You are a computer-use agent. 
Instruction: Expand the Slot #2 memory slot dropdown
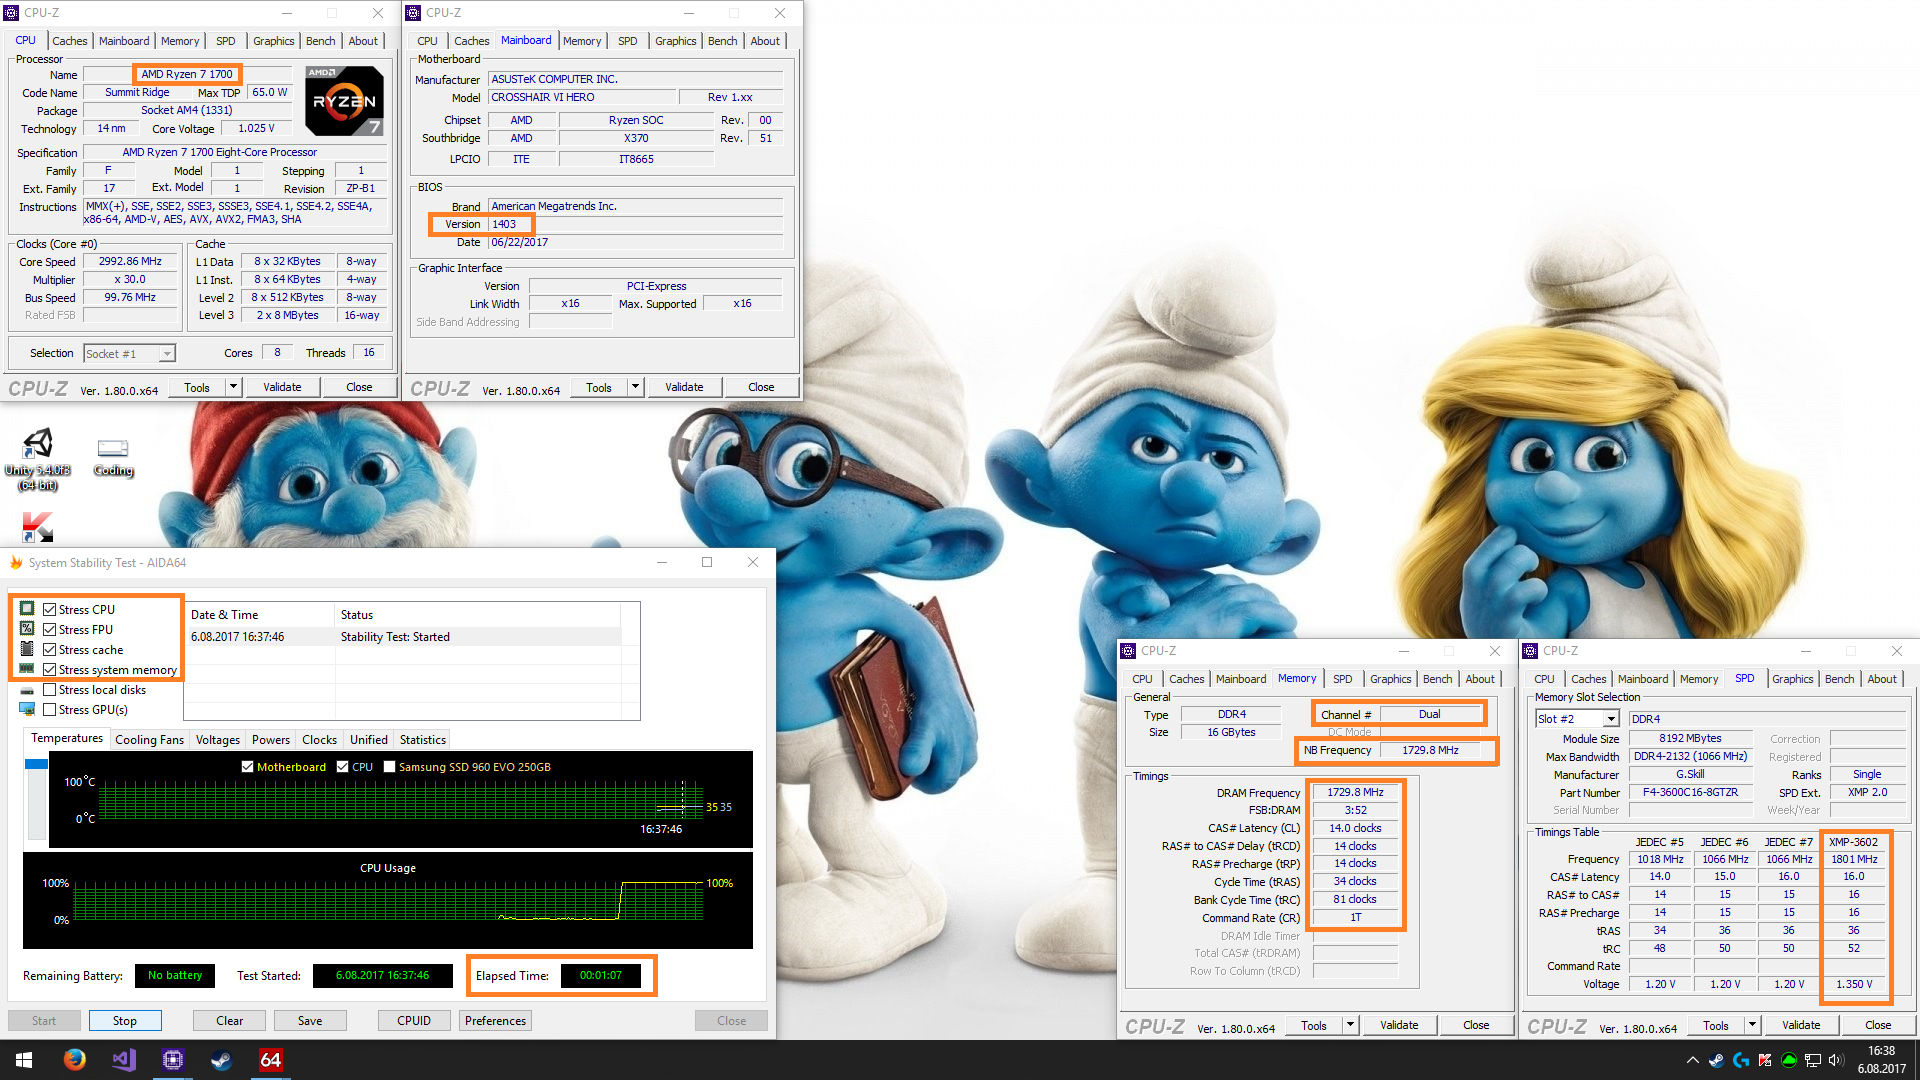1611,719
